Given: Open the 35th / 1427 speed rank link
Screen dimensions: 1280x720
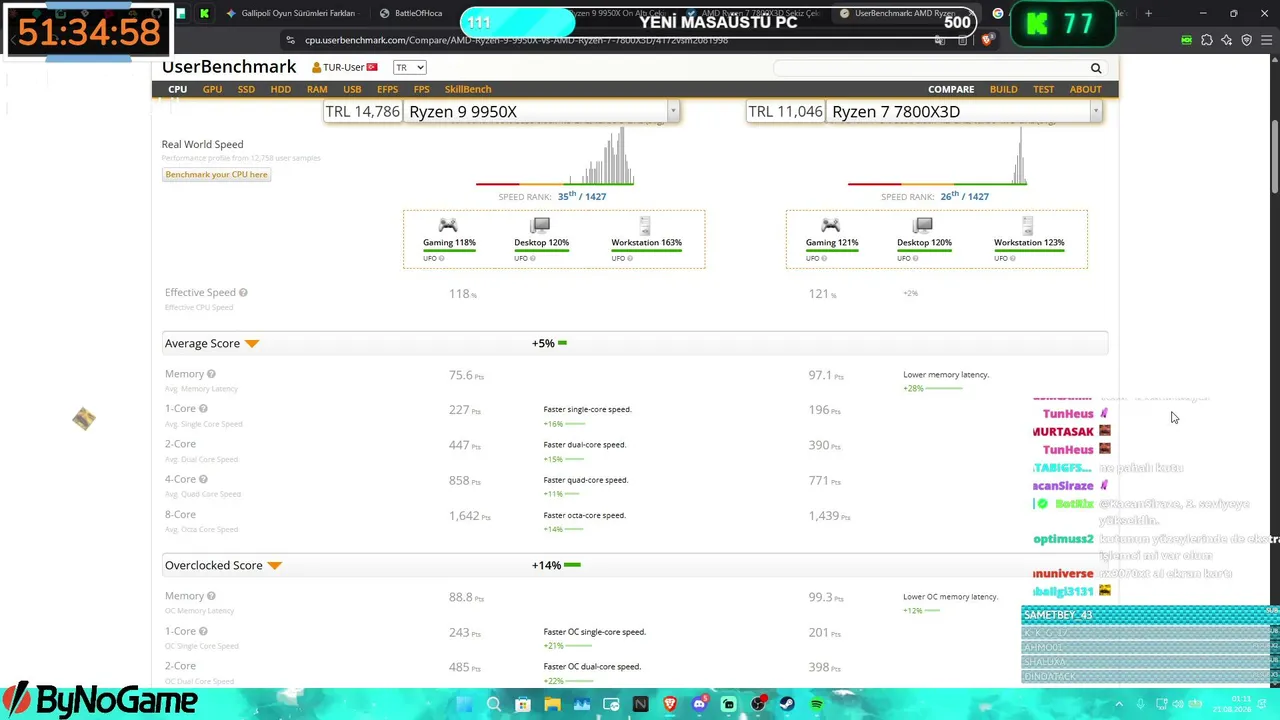Looking at the screenshot, I should coord(582,196).
